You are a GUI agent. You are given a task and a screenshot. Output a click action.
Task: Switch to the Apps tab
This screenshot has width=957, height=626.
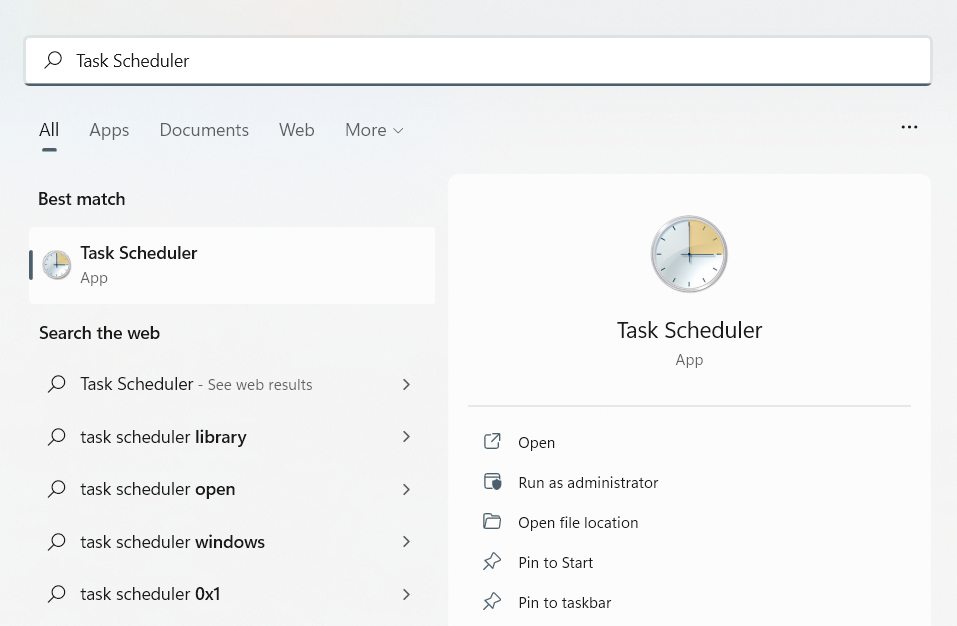109,131
